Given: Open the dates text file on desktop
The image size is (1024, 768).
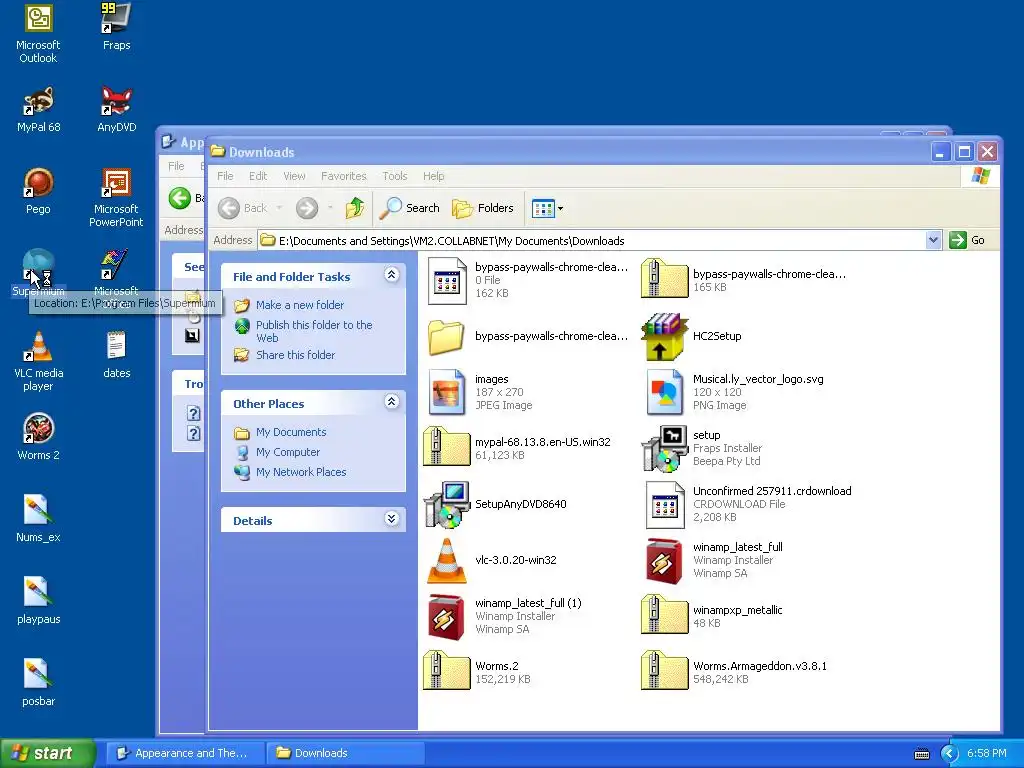Looking at the screenshot, I should (116, 356).
